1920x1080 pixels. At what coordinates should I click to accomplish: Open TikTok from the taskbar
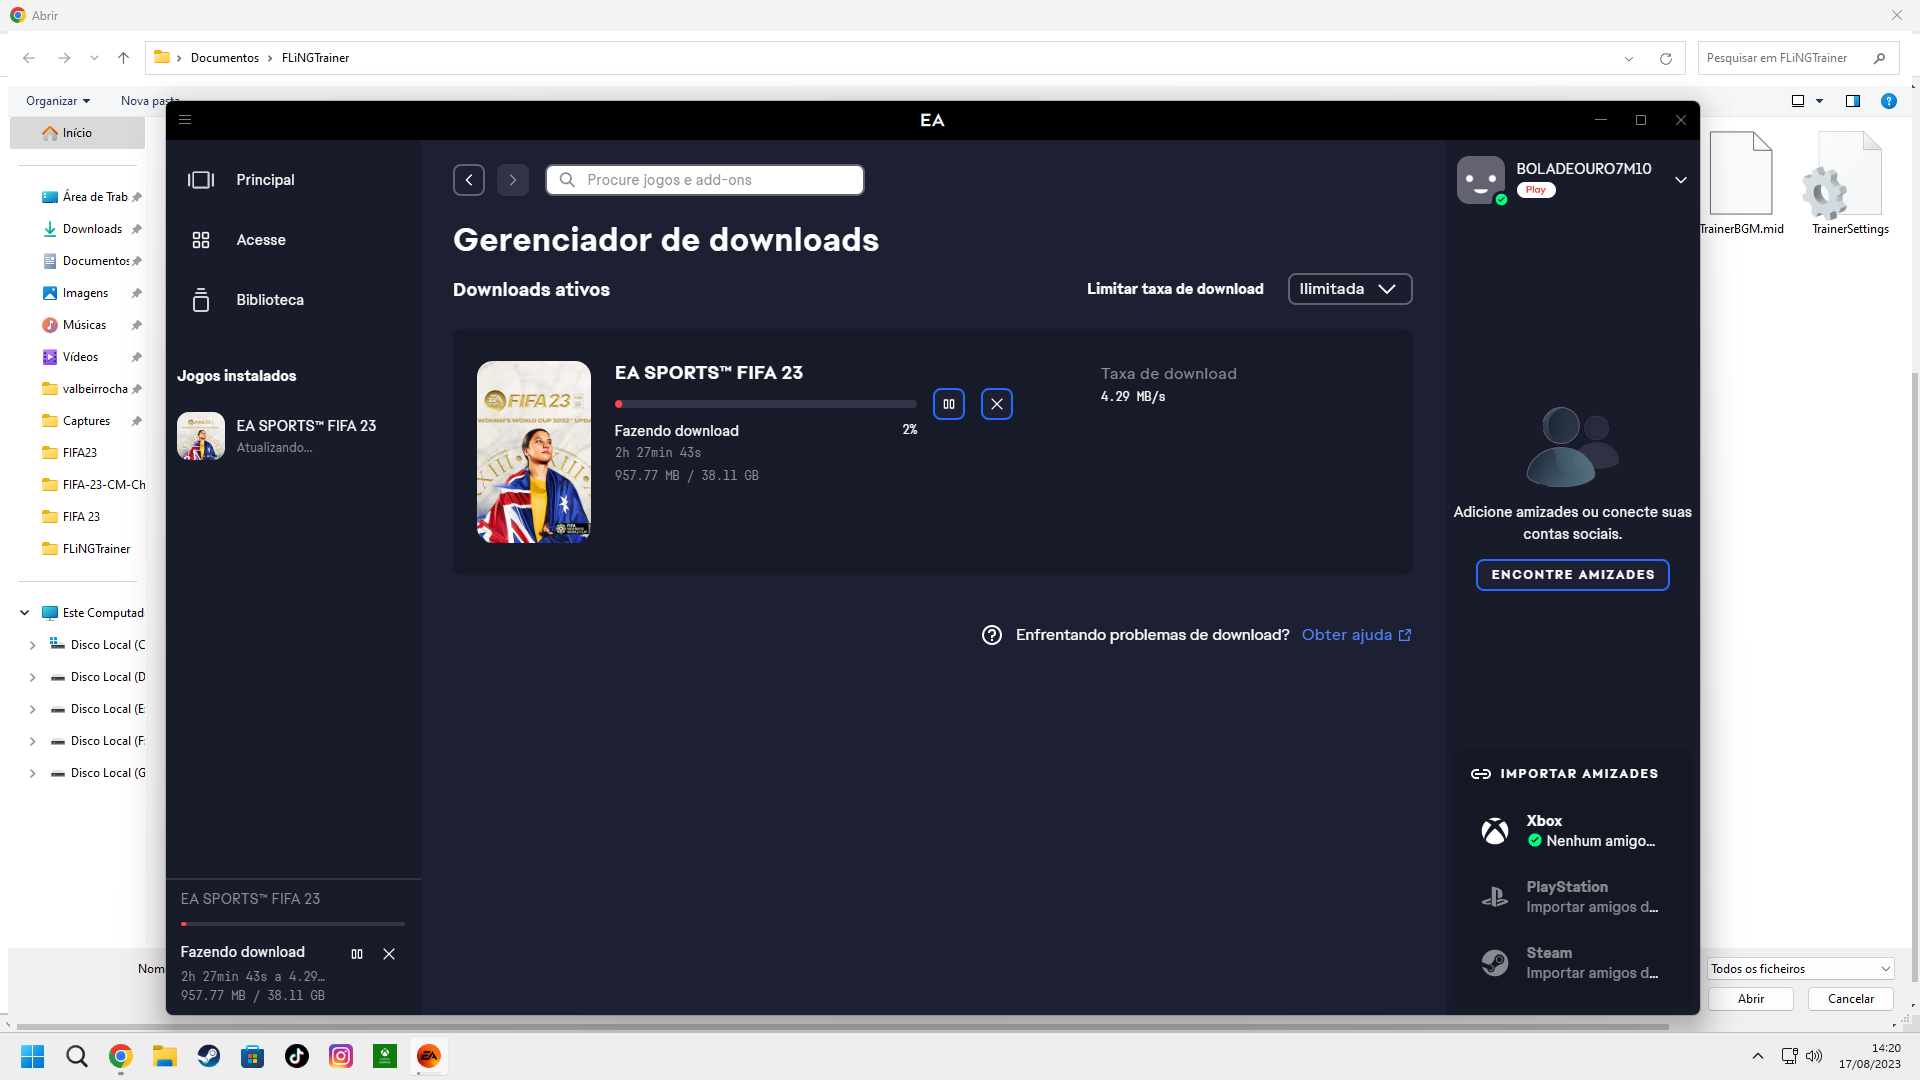[x=297, y=1056]
